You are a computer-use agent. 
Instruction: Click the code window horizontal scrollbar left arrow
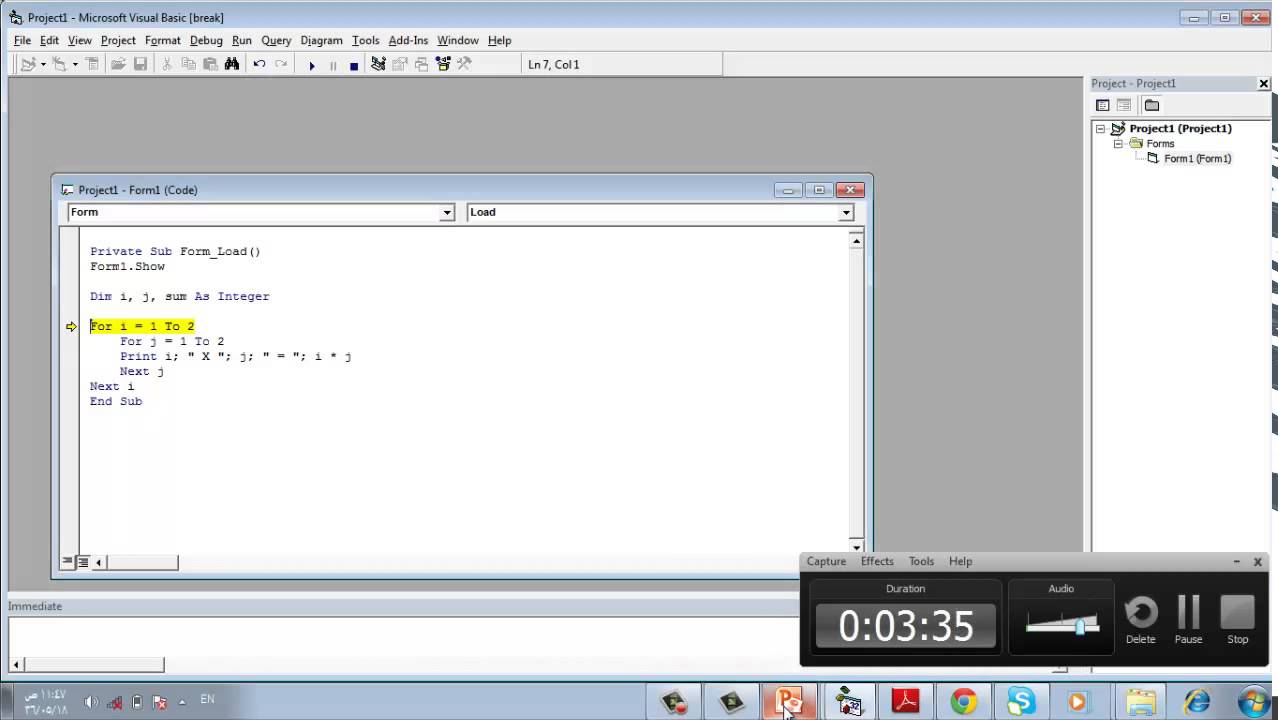(98, 563)
